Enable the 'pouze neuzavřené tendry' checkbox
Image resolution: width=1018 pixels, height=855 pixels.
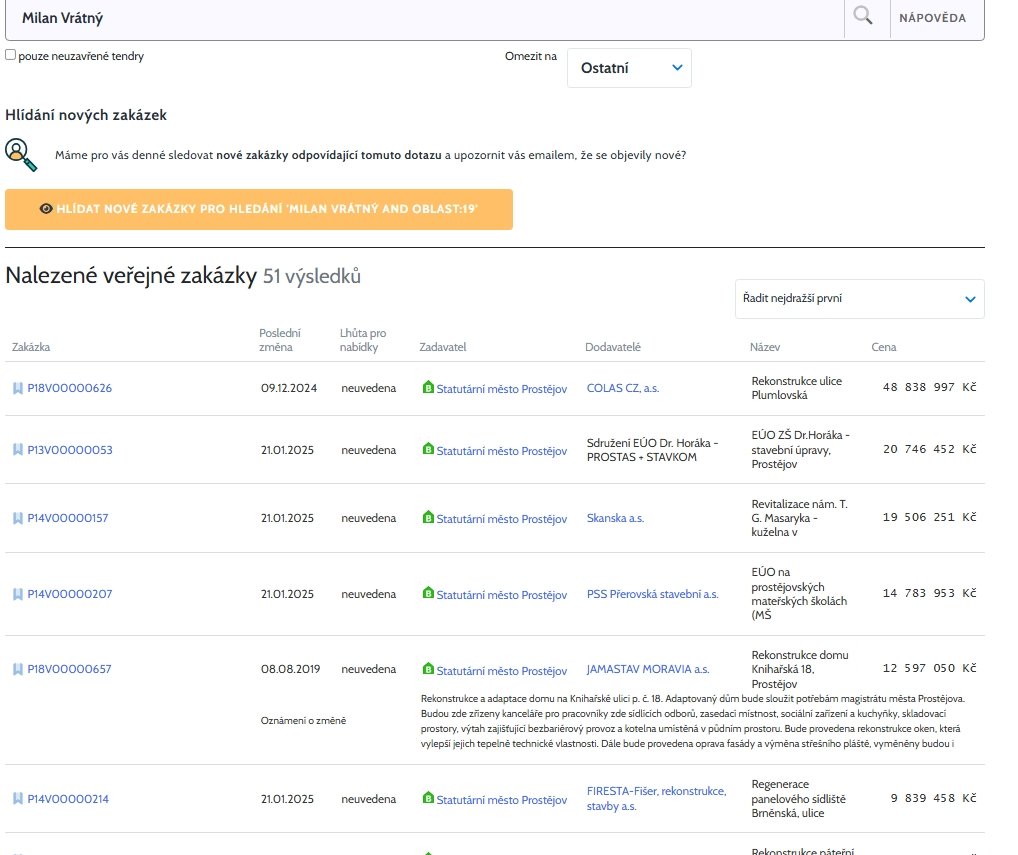coord(10,56)
